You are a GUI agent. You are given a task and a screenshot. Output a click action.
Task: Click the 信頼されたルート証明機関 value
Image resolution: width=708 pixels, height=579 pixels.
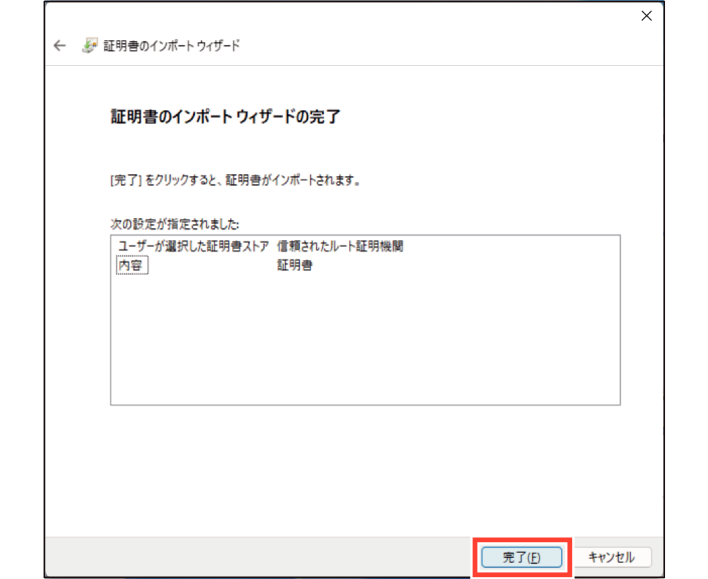(340, 247)
